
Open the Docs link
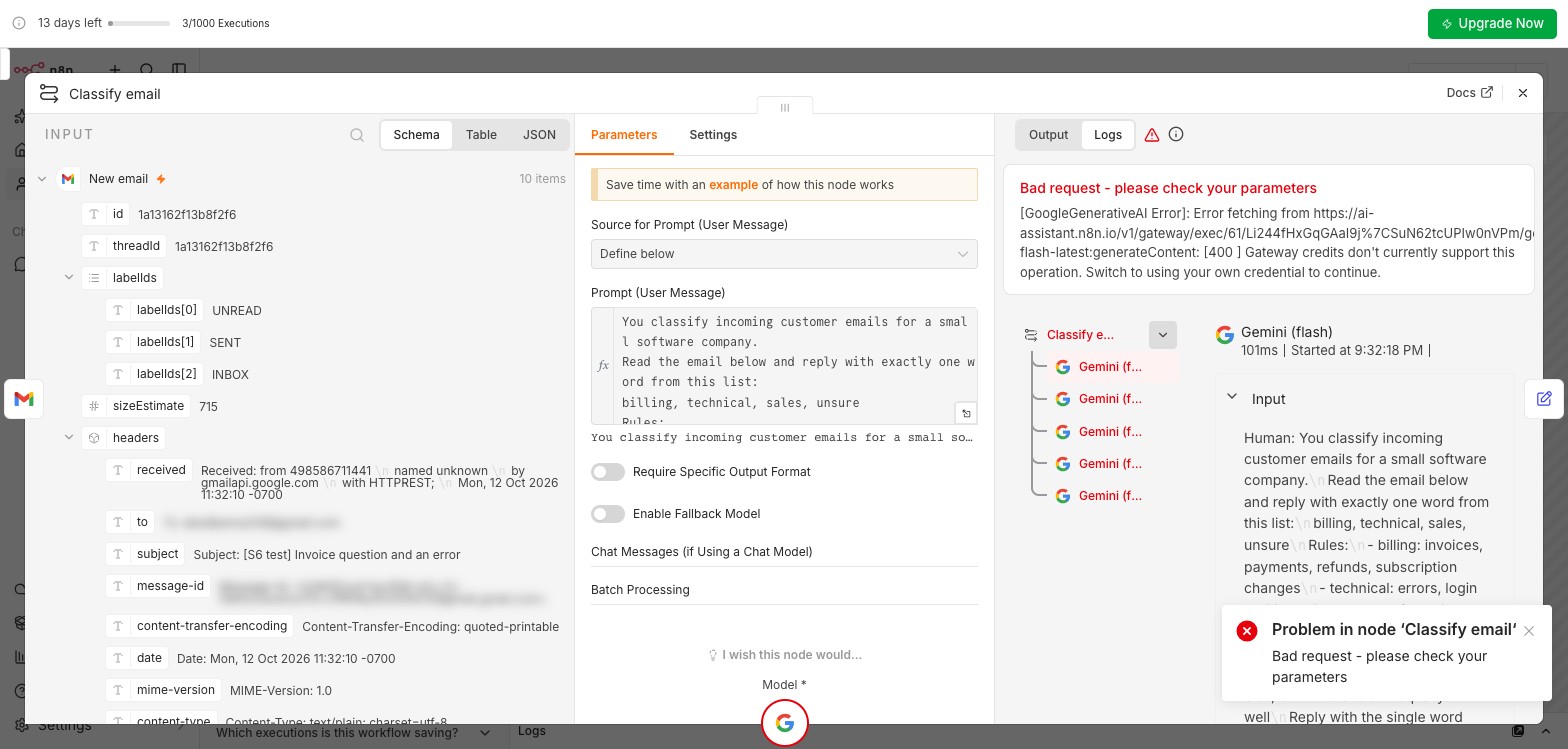pos(1470,93)
